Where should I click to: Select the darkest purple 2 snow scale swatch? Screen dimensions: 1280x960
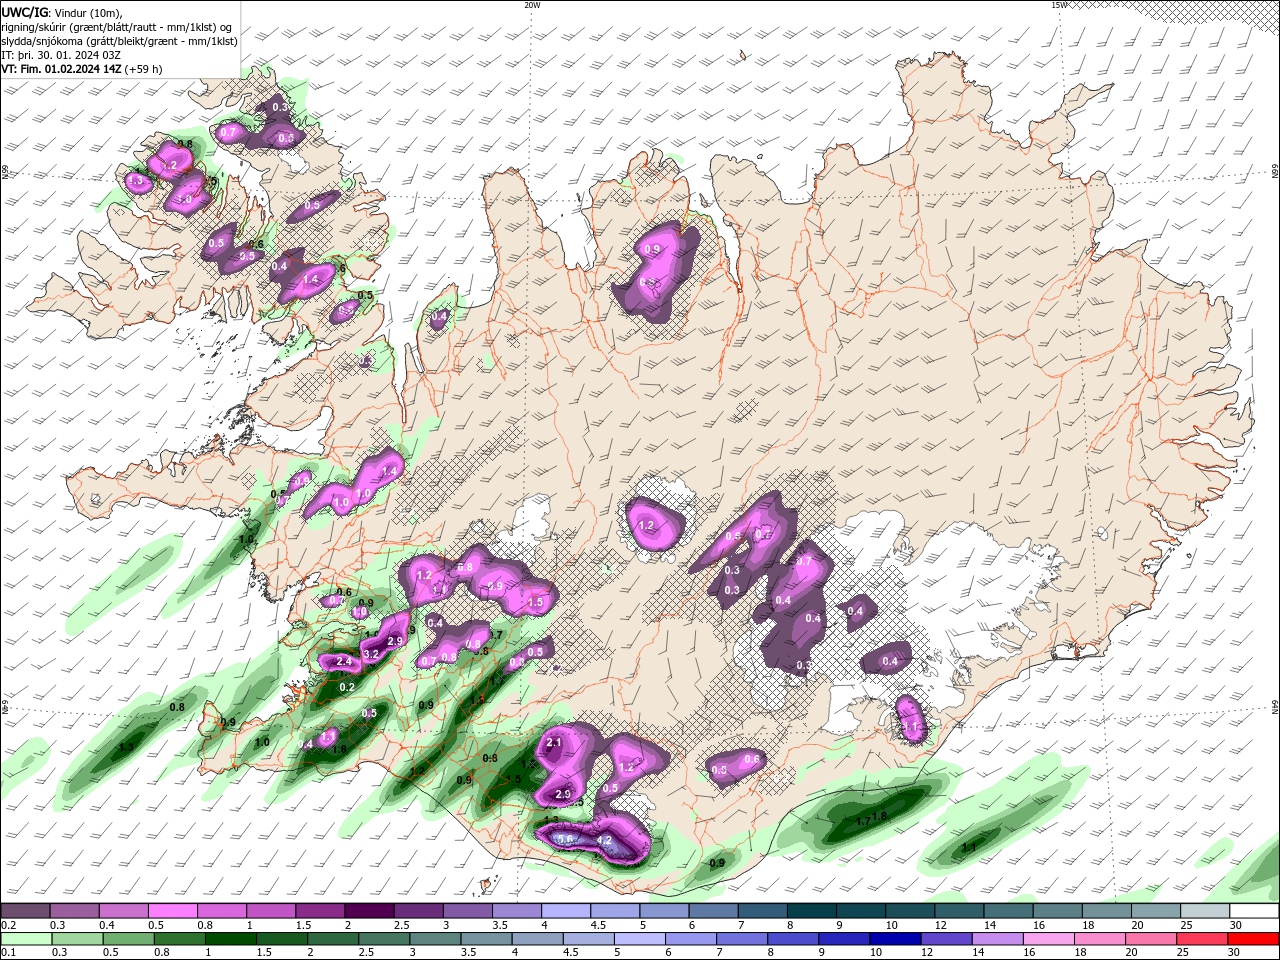click(368, 910)
